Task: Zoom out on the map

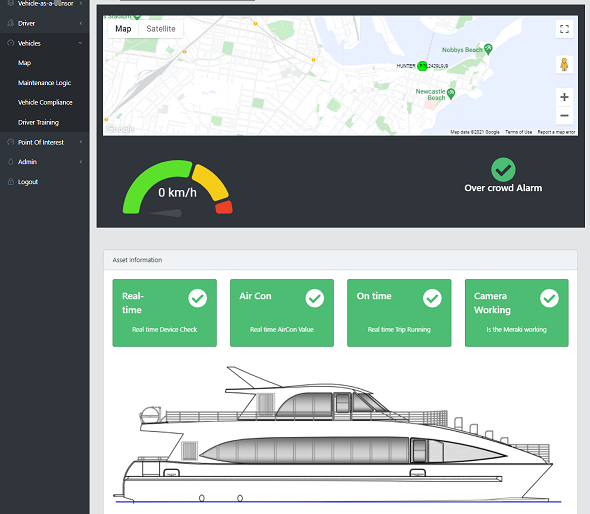Action: [x=564, y=116]
